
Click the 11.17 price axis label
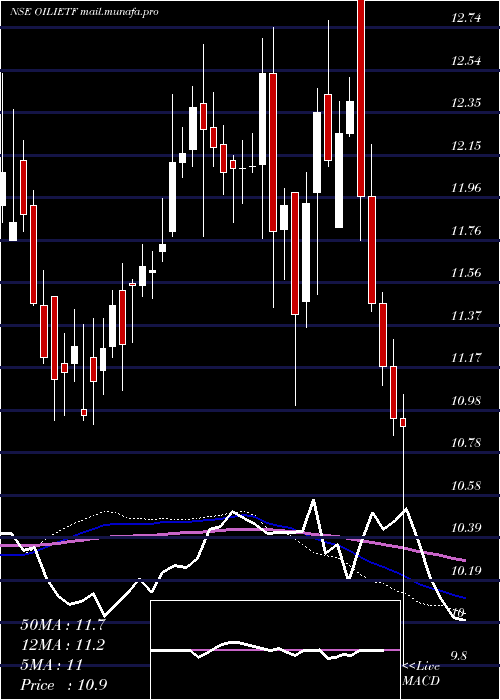[x=465, y=358]
